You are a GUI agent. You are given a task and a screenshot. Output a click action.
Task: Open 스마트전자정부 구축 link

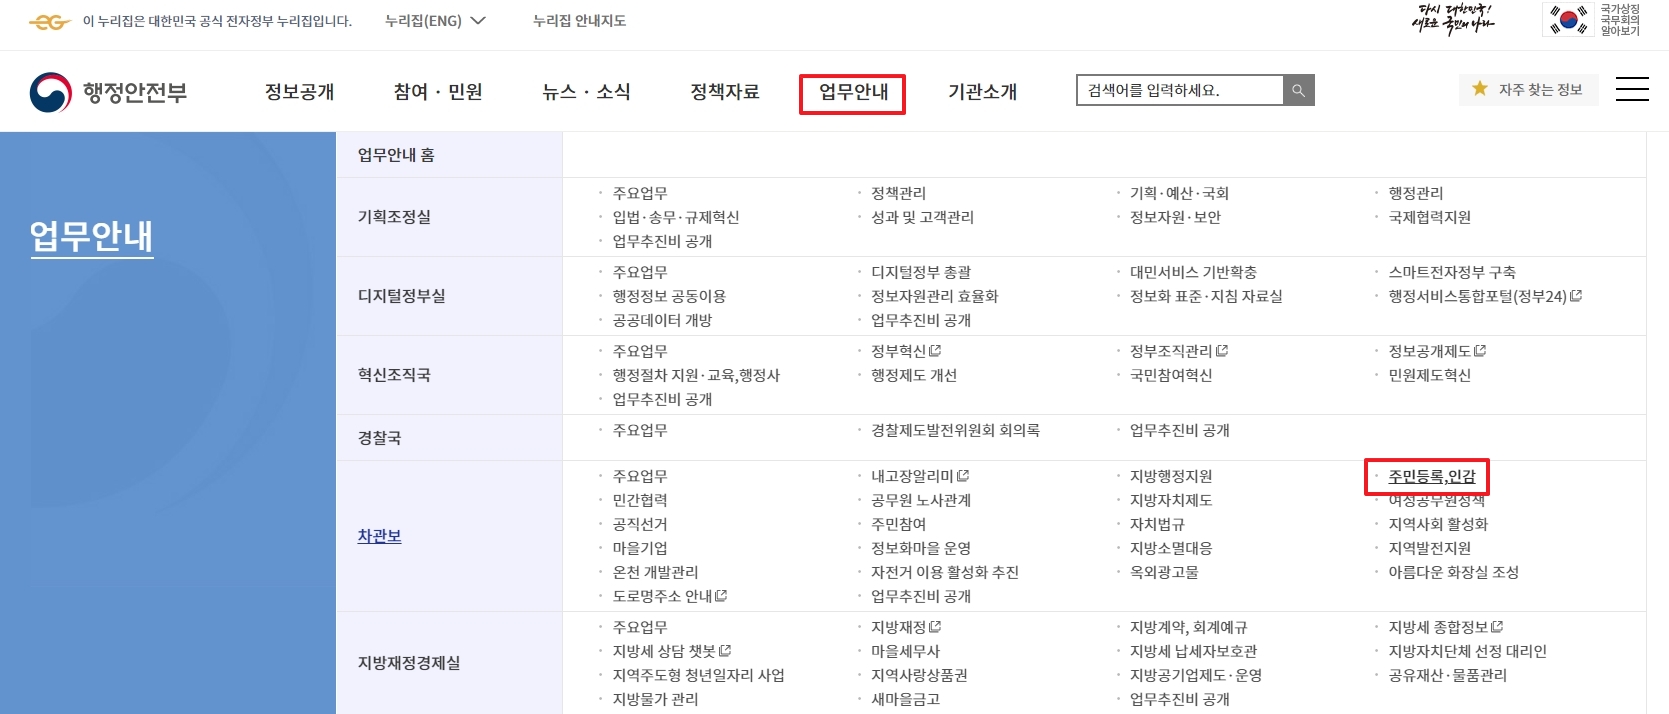pos(1452,272)
